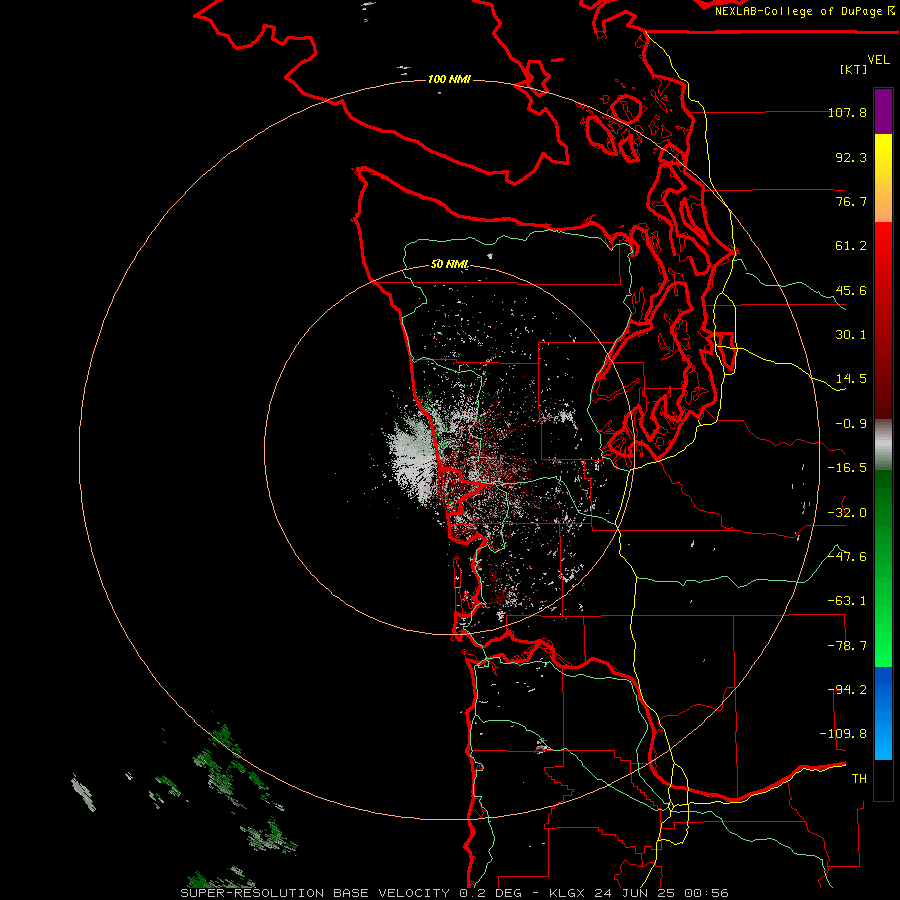Image resolution: width=900 pixels, height=900 pixels.
Task: Click the [KT] units label
Action: pyautogui.click(x=854, y=69)
